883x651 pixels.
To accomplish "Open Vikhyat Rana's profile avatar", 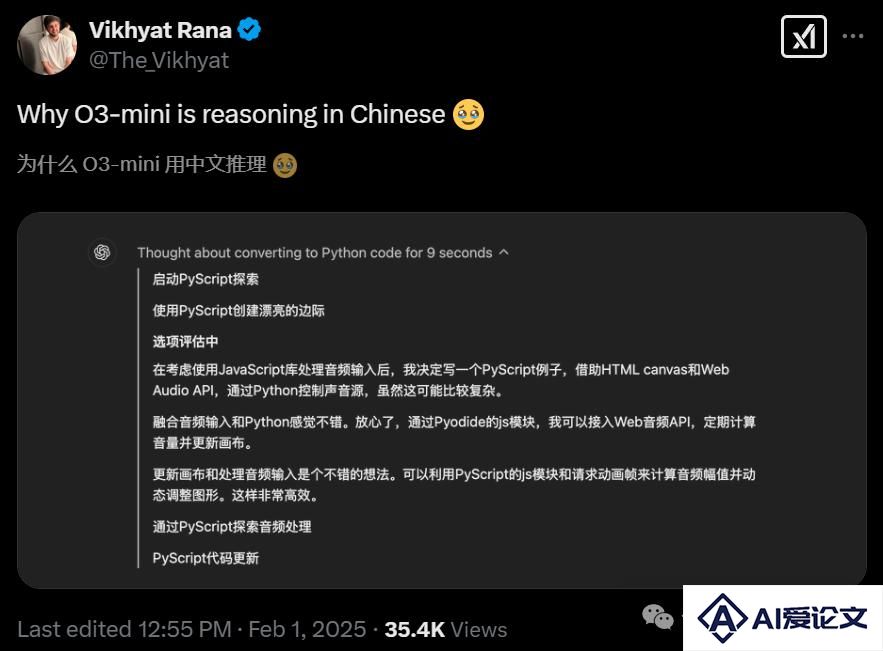I will click(x=47, y=45).
